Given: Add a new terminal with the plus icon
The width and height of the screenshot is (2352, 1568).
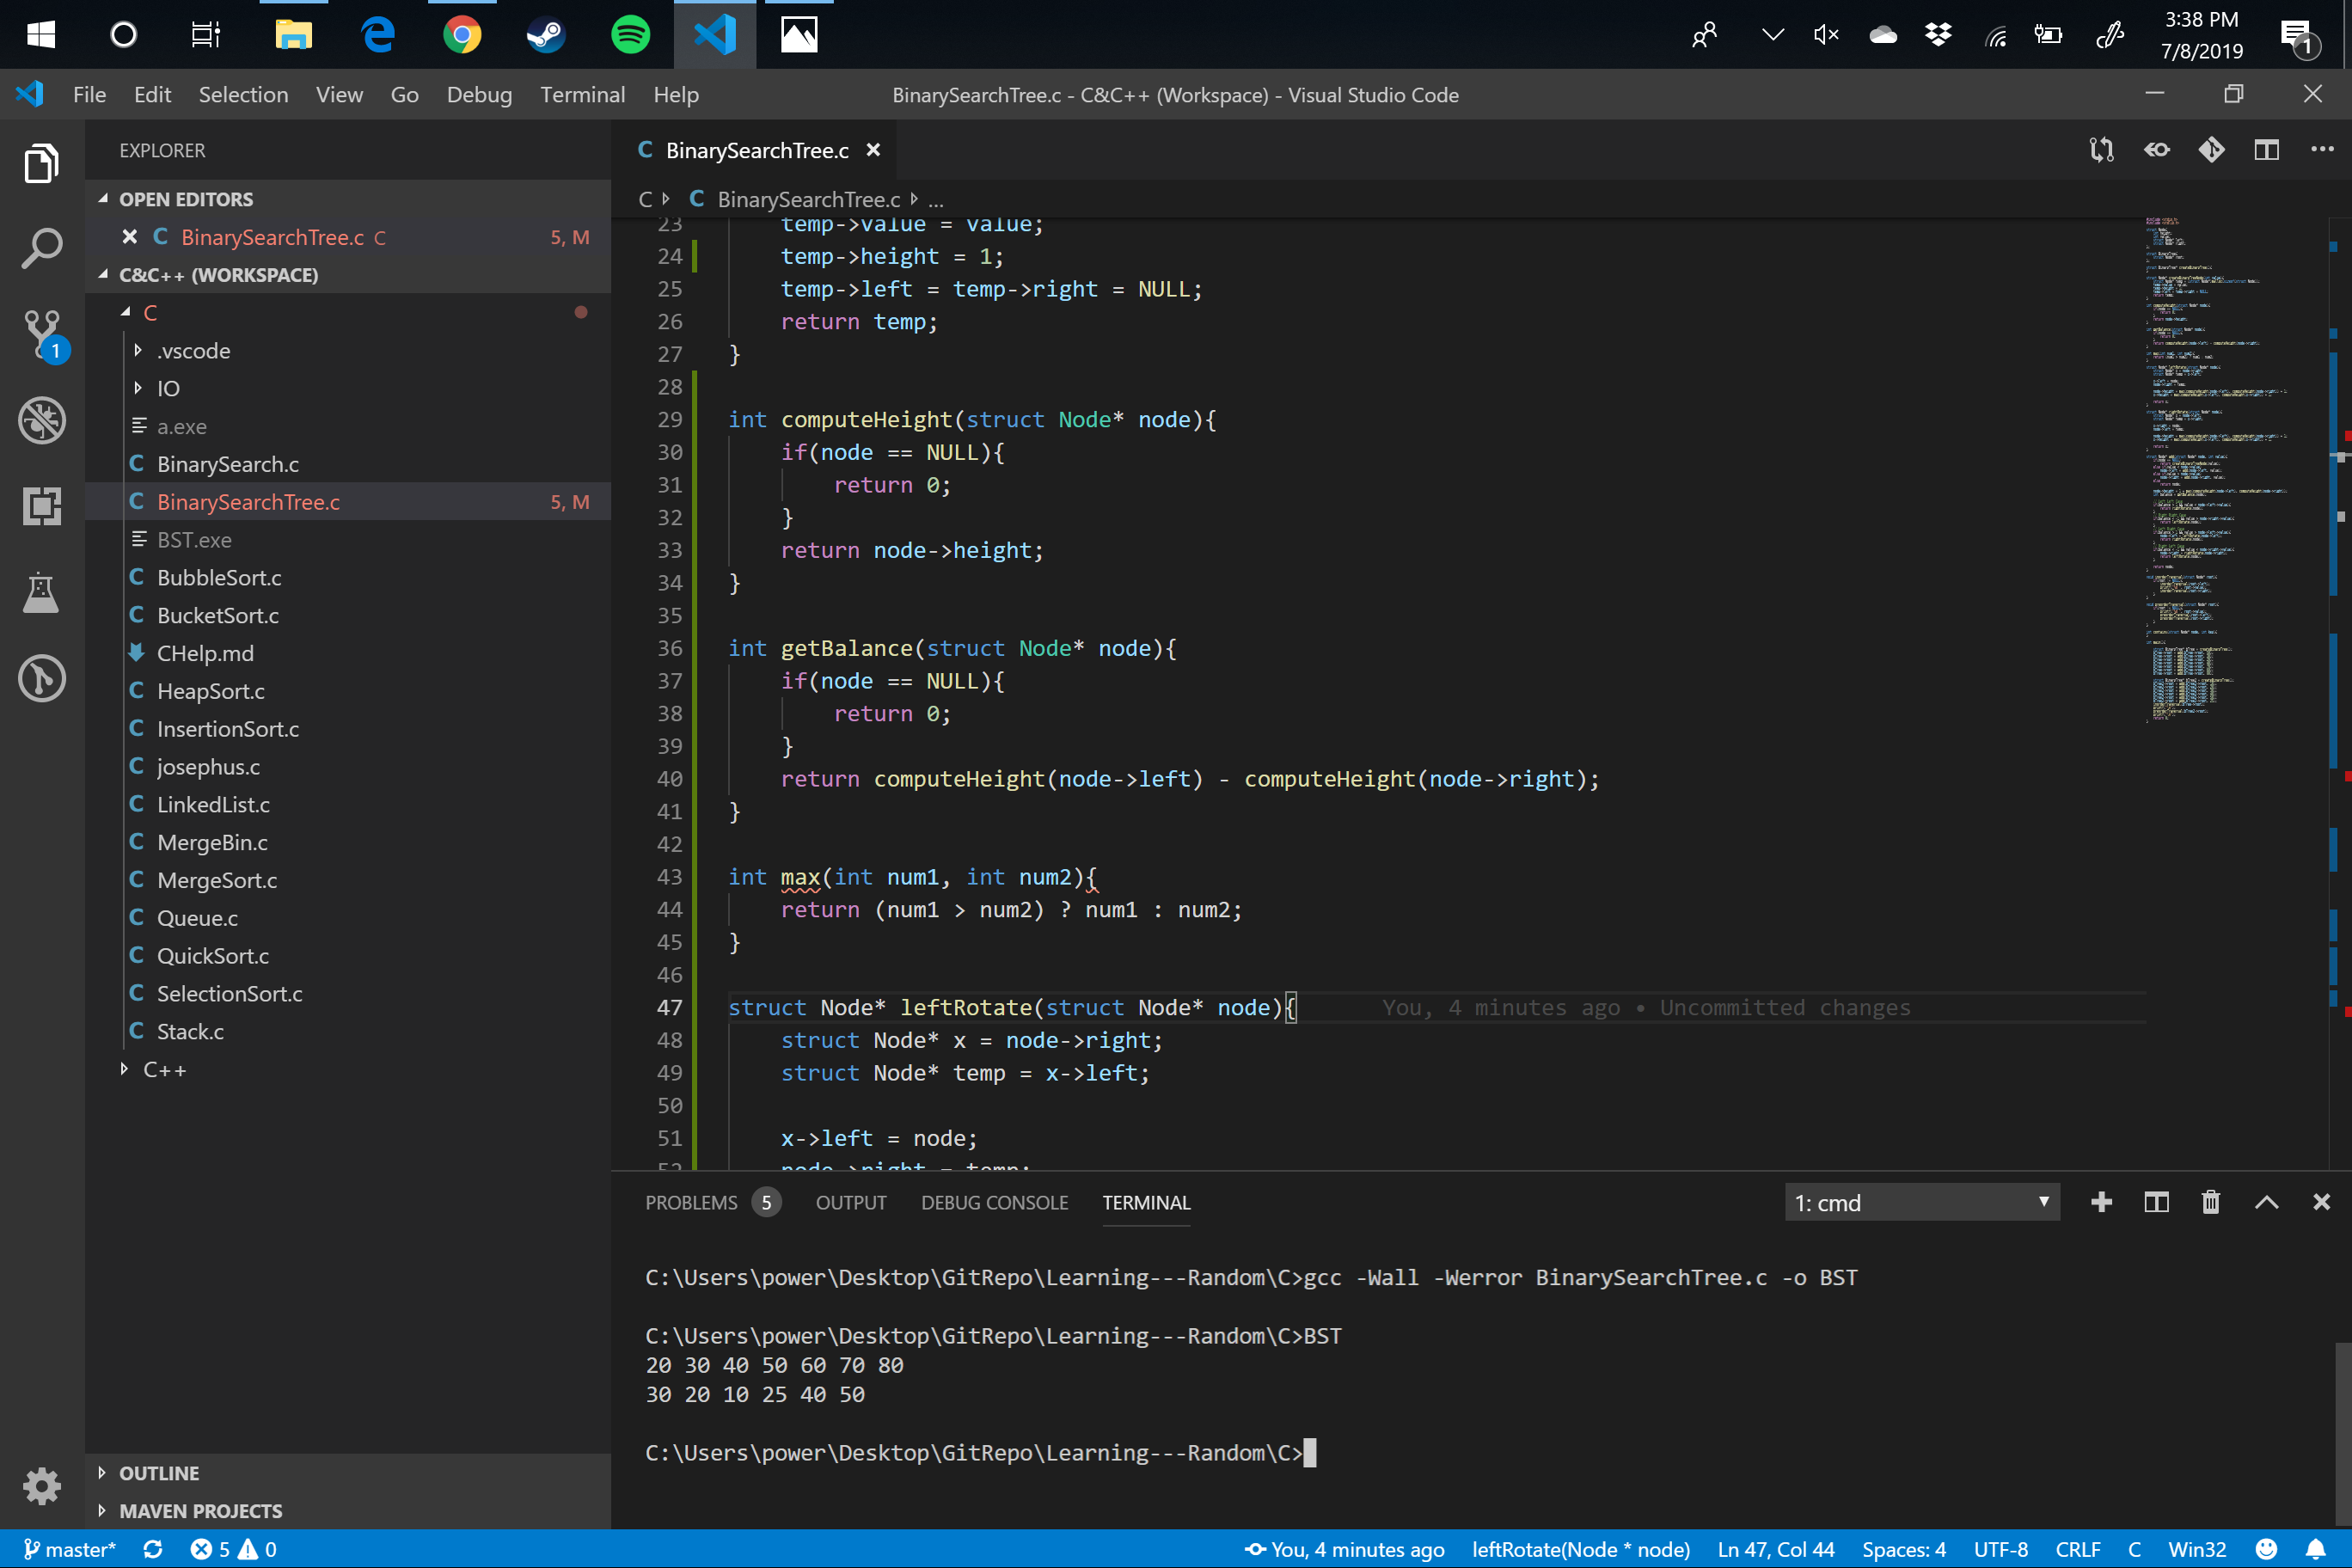Looking at the screenshot, I should point(2102,1202).
